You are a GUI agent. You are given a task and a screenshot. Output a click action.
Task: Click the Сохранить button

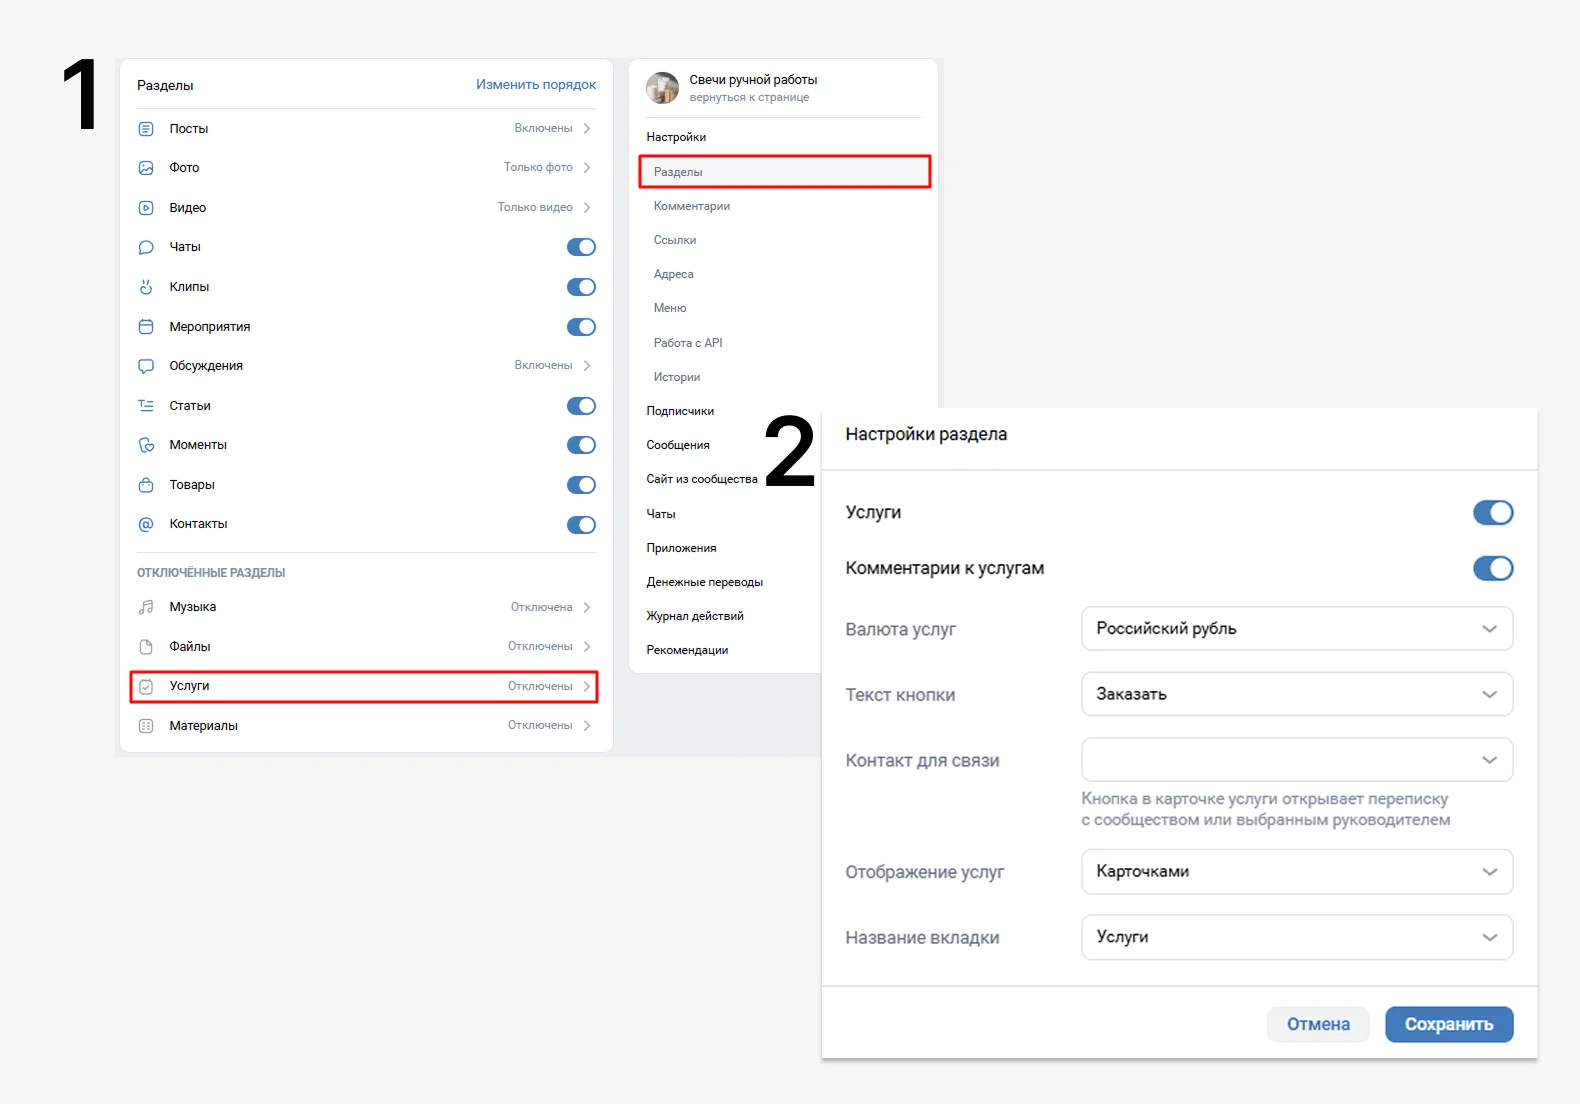pos(1449,1024)
